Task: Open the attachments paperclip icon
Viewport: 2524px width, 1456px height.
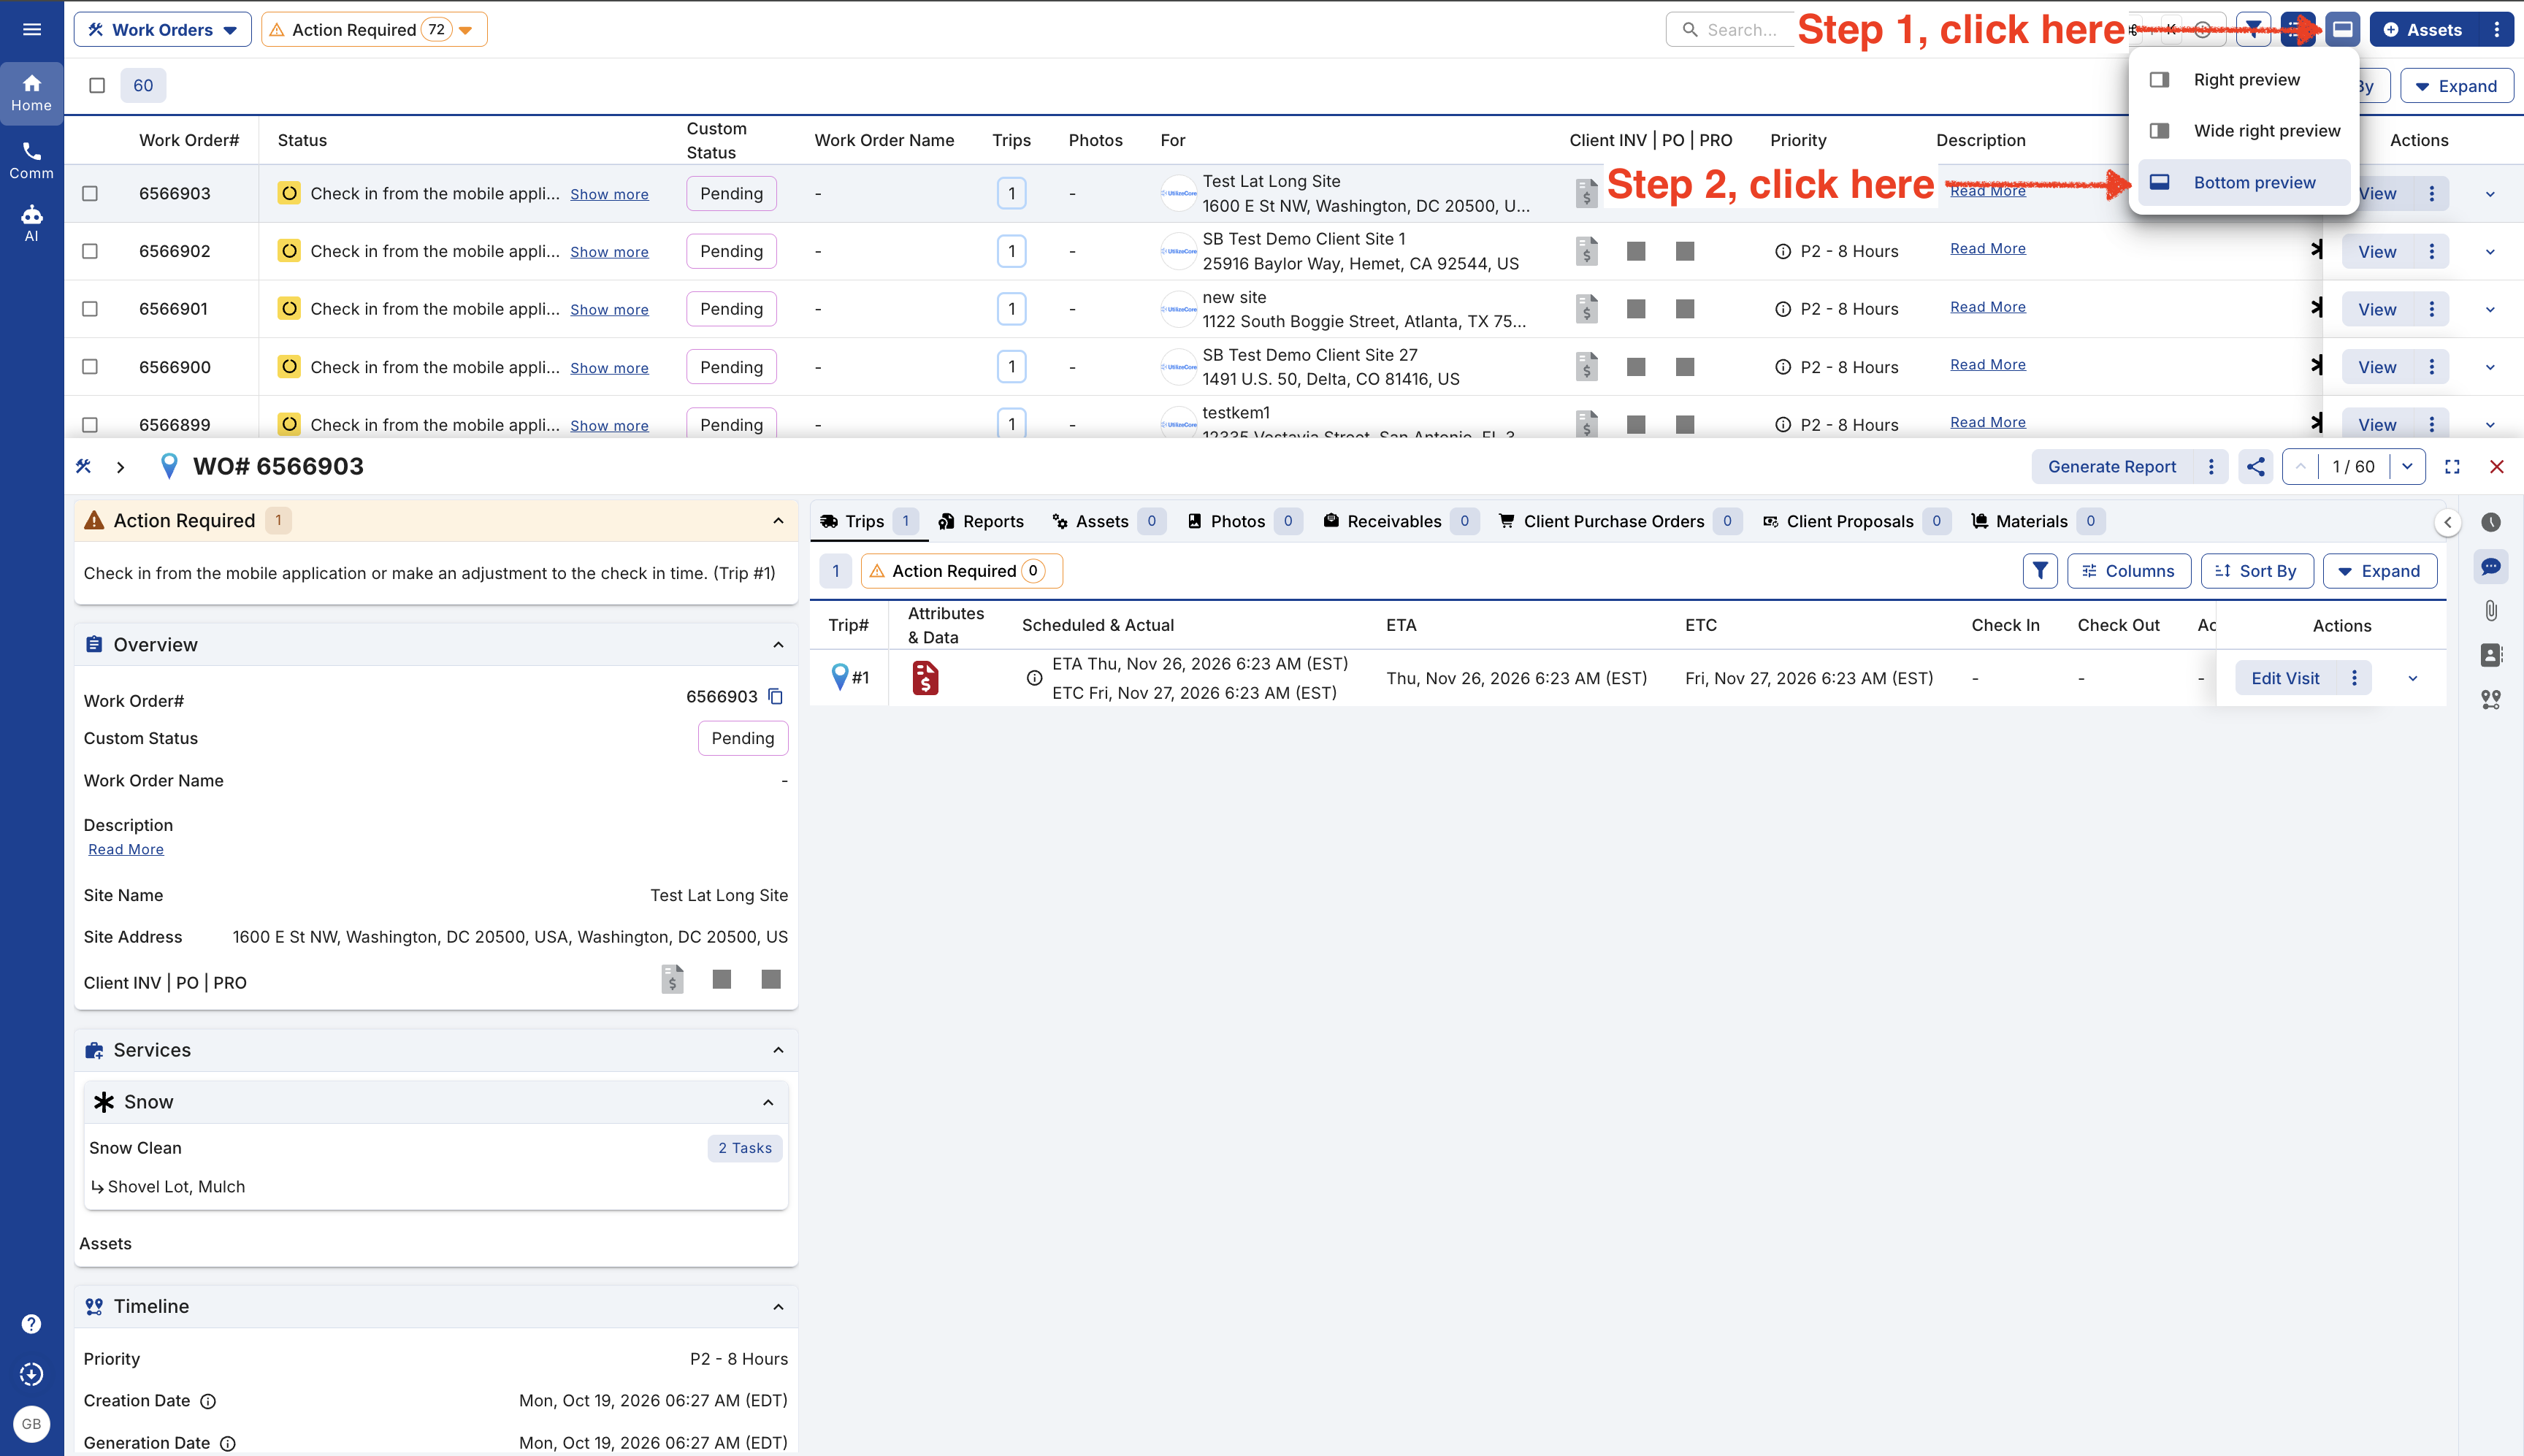Action: (2490, 610)
